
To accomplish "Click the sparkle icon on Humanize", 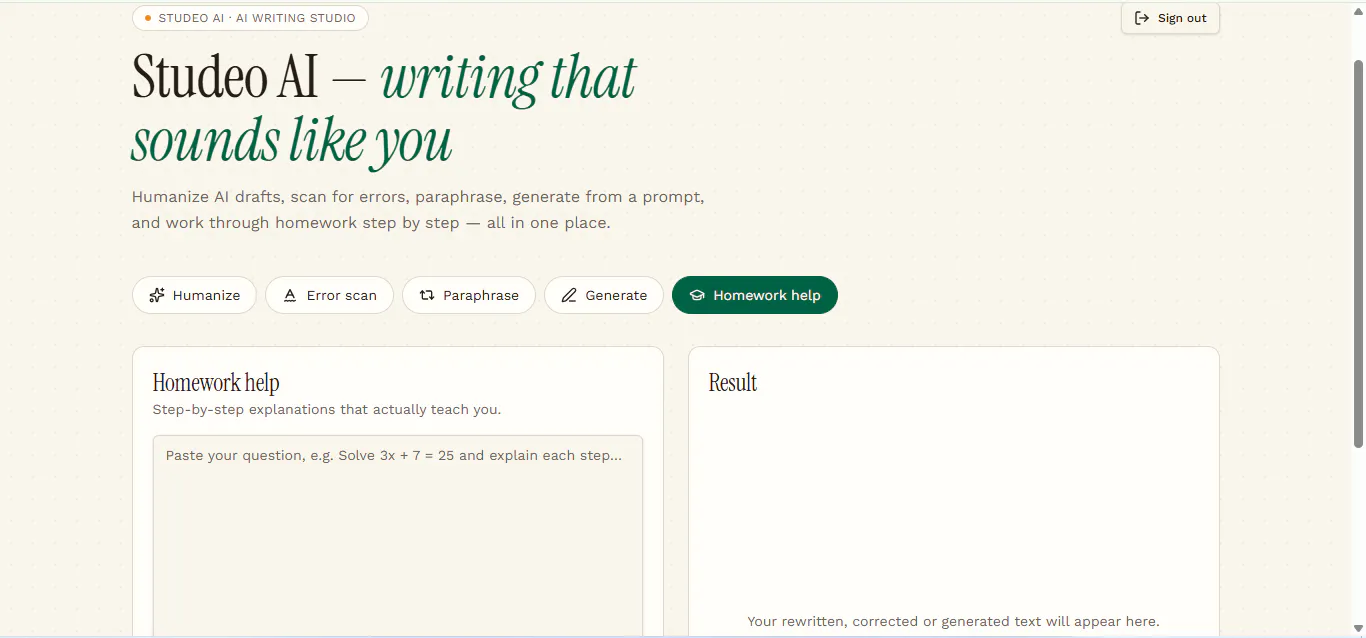I will click(156, 295).
